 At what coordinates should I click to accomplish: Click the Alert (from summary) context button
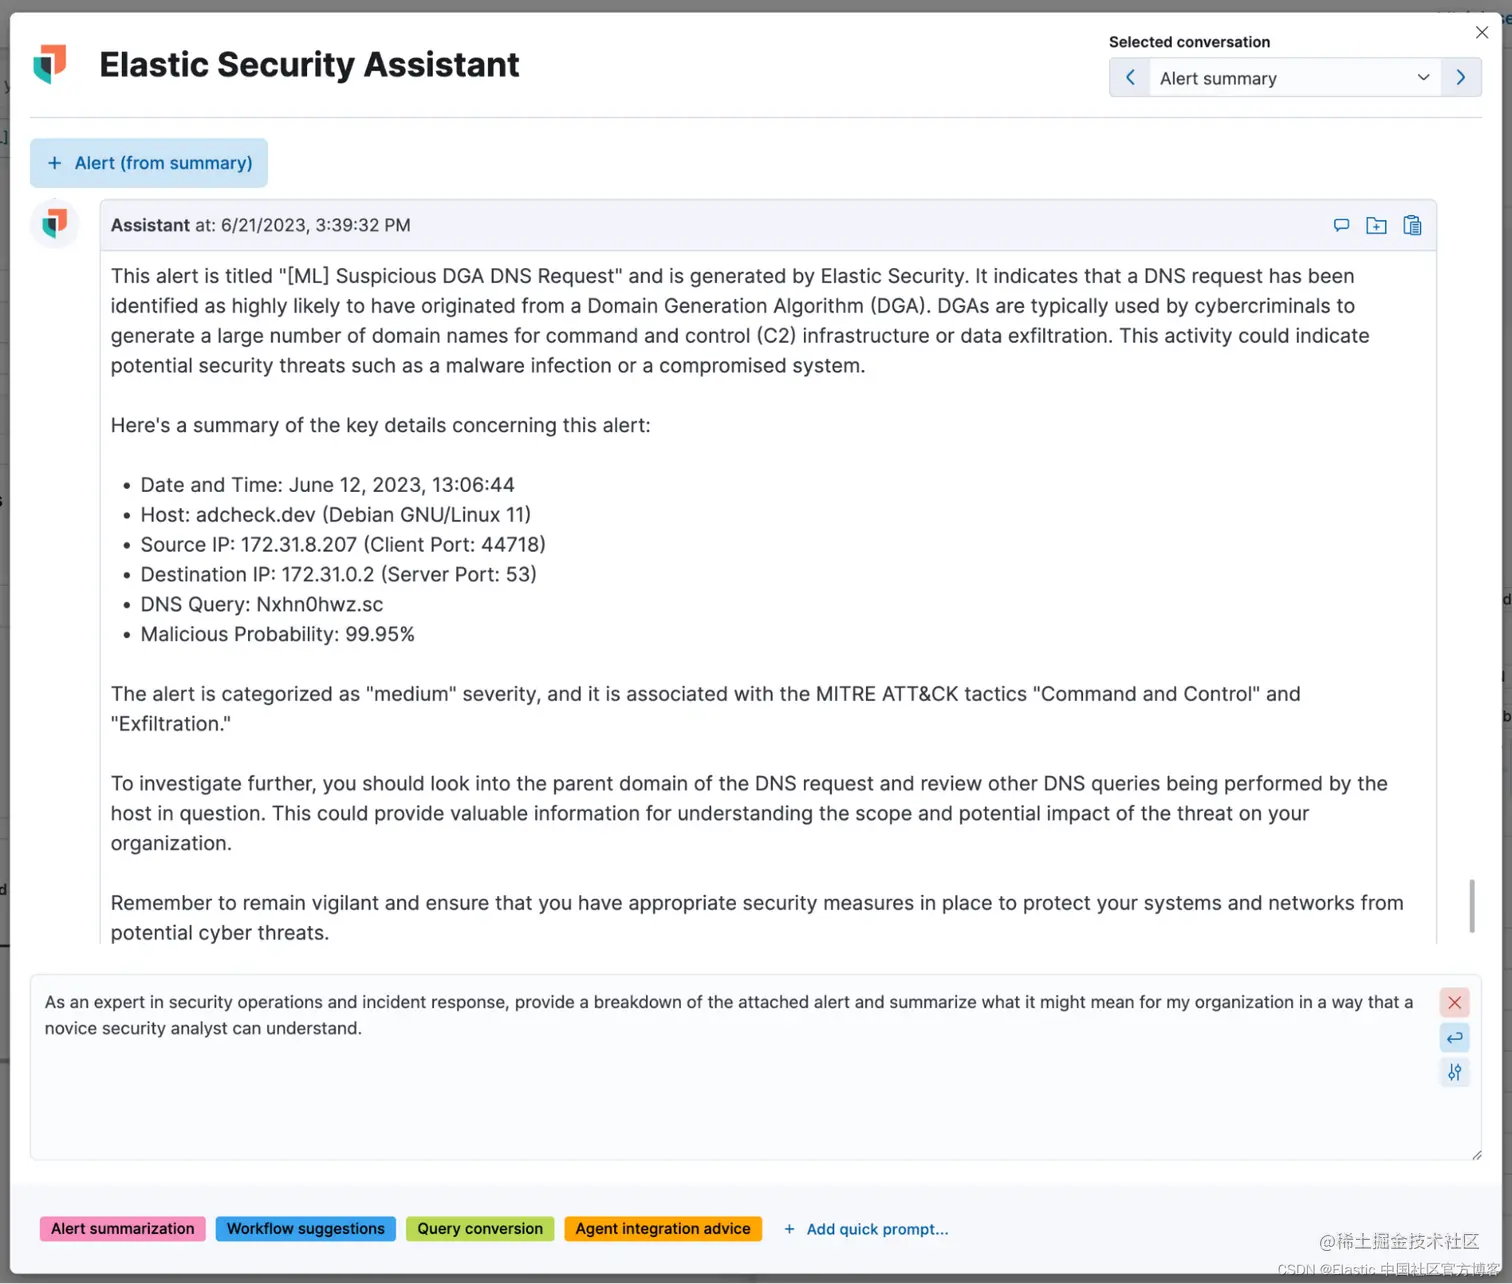coord(149,163)
